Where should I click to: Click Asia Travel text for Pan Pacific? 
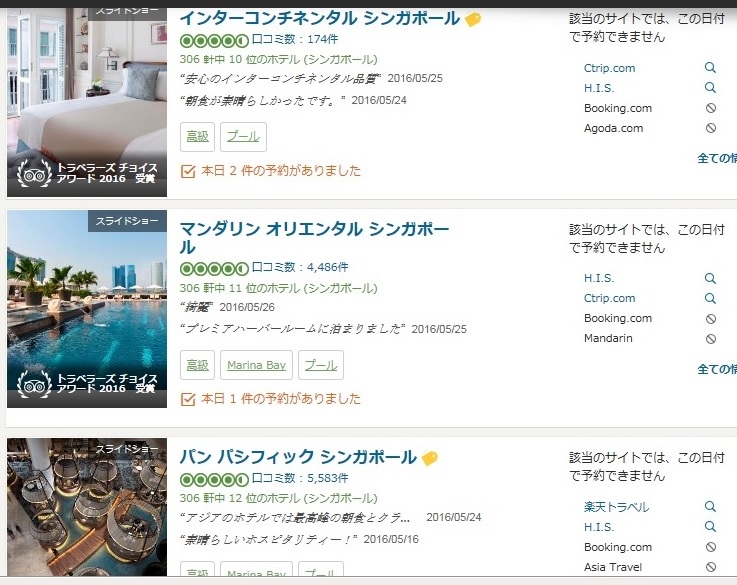pyautogui.click(x=613, y=567)
